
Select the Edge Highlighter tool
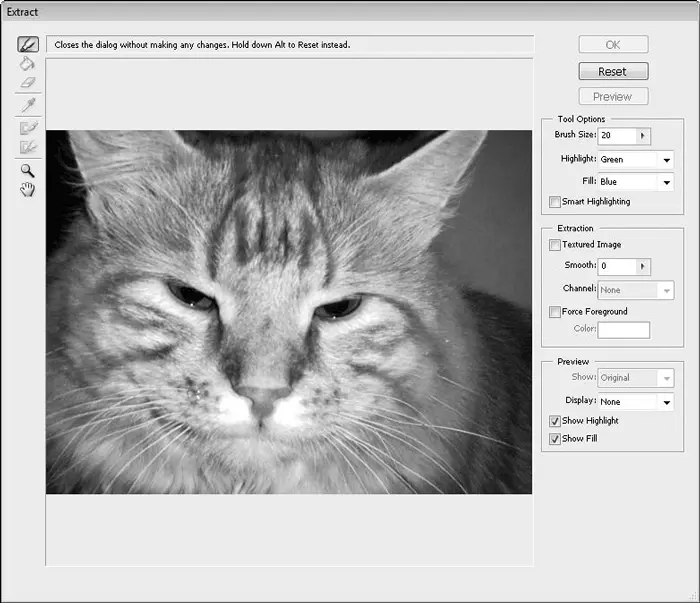[x=28, y=45]
